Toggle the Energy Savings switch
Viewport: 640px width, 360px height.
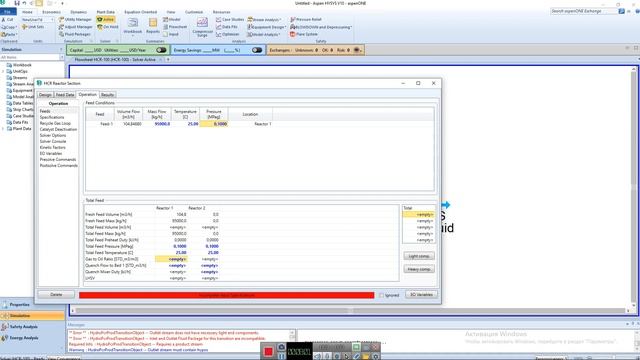[x=257, y=50]
